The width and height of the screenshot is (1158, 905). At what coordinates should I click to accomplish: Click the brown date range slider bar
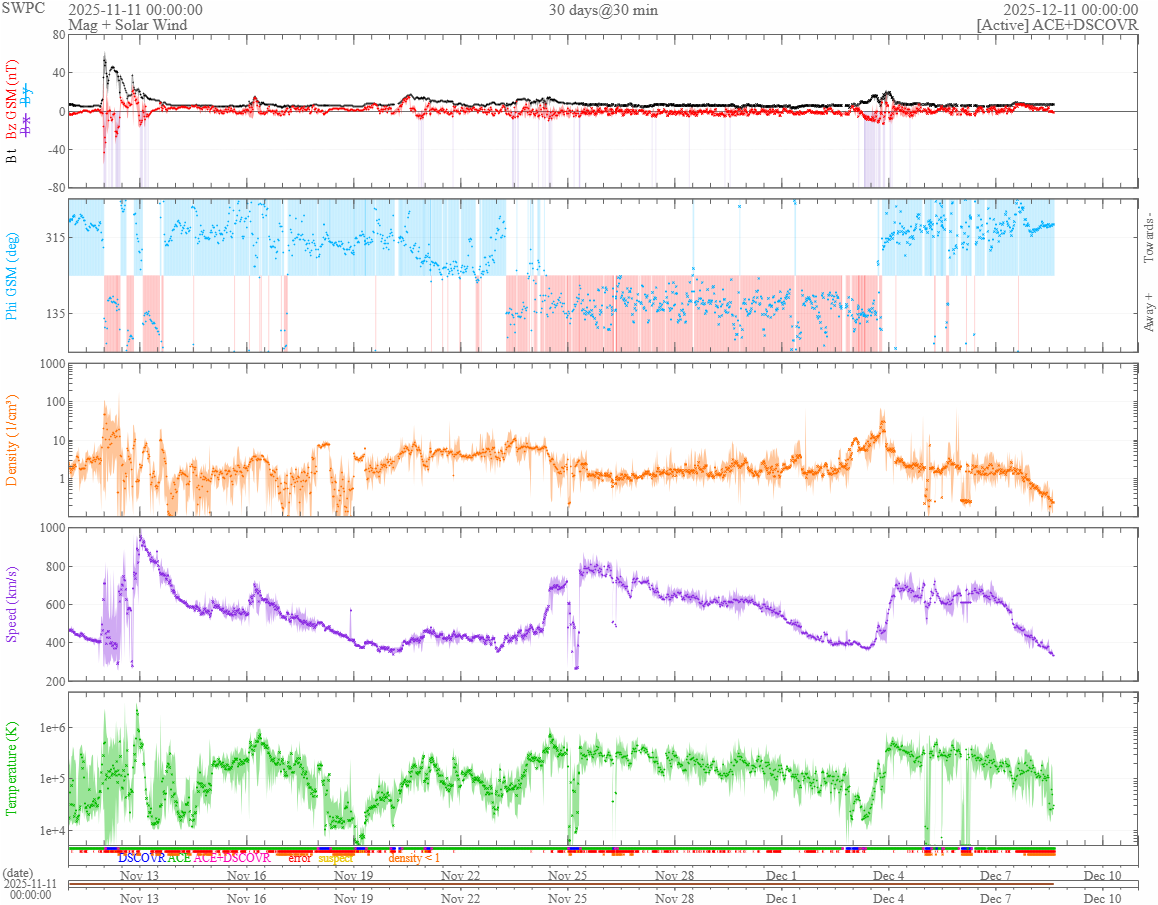click(561, 884)
